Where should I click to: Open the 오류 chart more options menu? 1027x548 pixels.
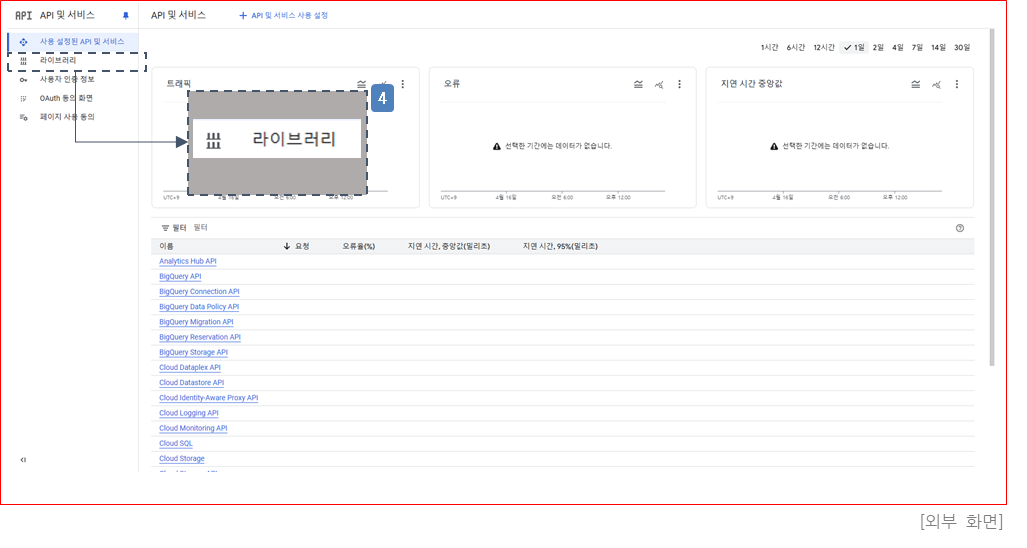tap(679, 84)
